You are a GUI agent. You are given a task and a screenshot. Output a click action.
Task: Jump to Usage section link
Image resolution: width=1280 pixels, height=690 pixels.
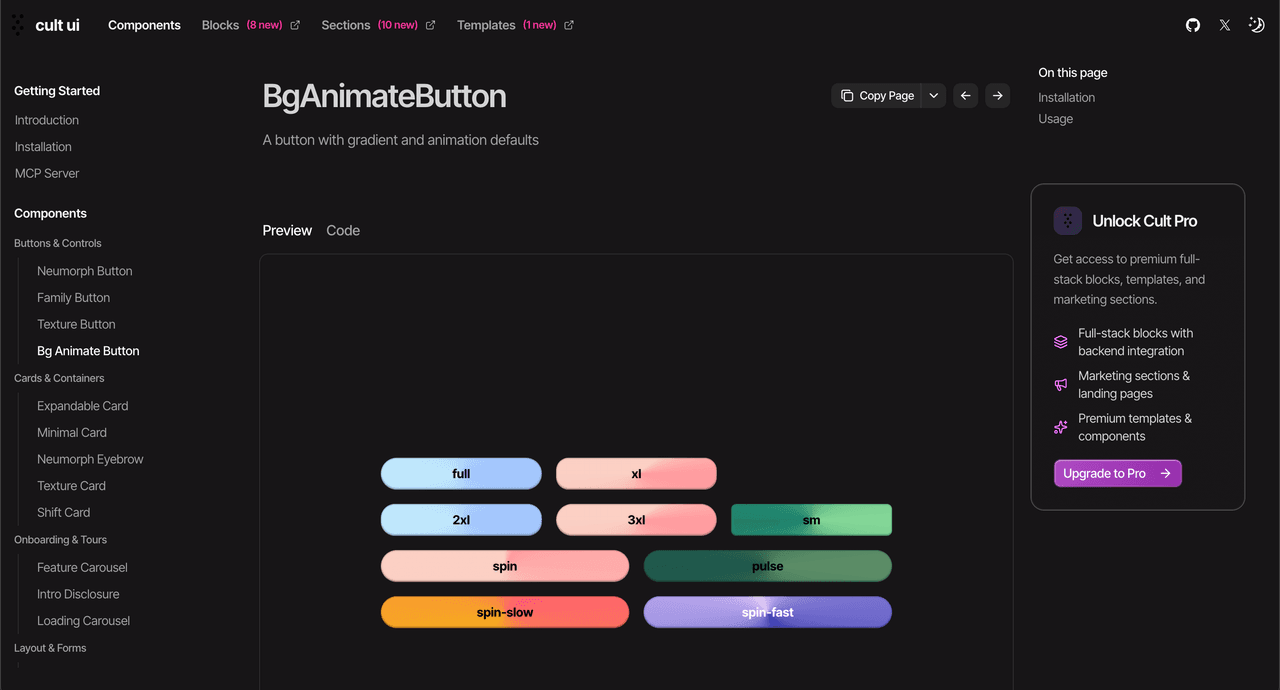[1055, 119]
